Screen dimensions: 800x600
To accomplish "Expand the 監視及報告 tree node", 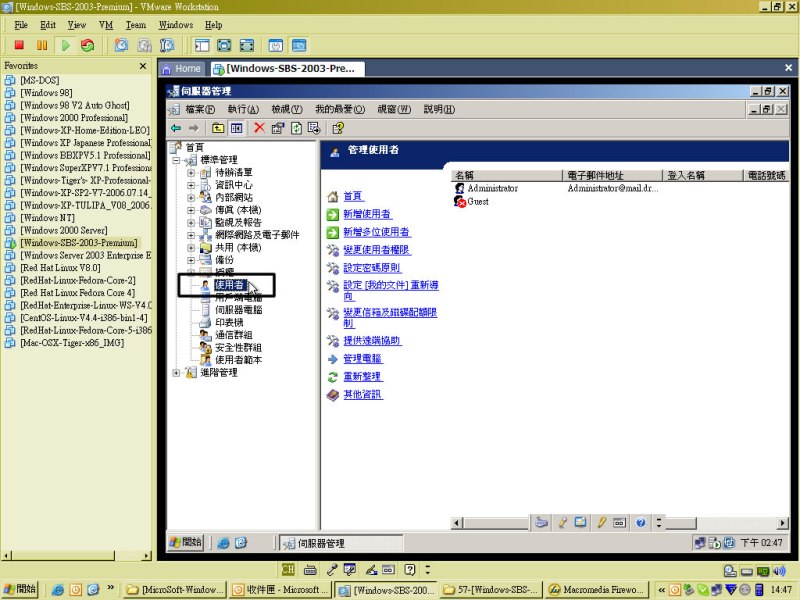I will [191, 222].
